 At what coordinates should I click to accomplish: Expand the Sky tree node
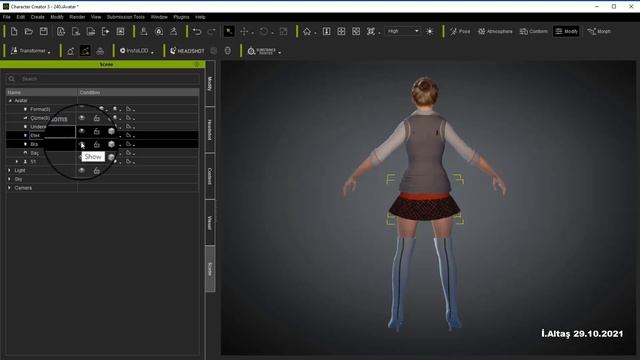coord(9,179)
